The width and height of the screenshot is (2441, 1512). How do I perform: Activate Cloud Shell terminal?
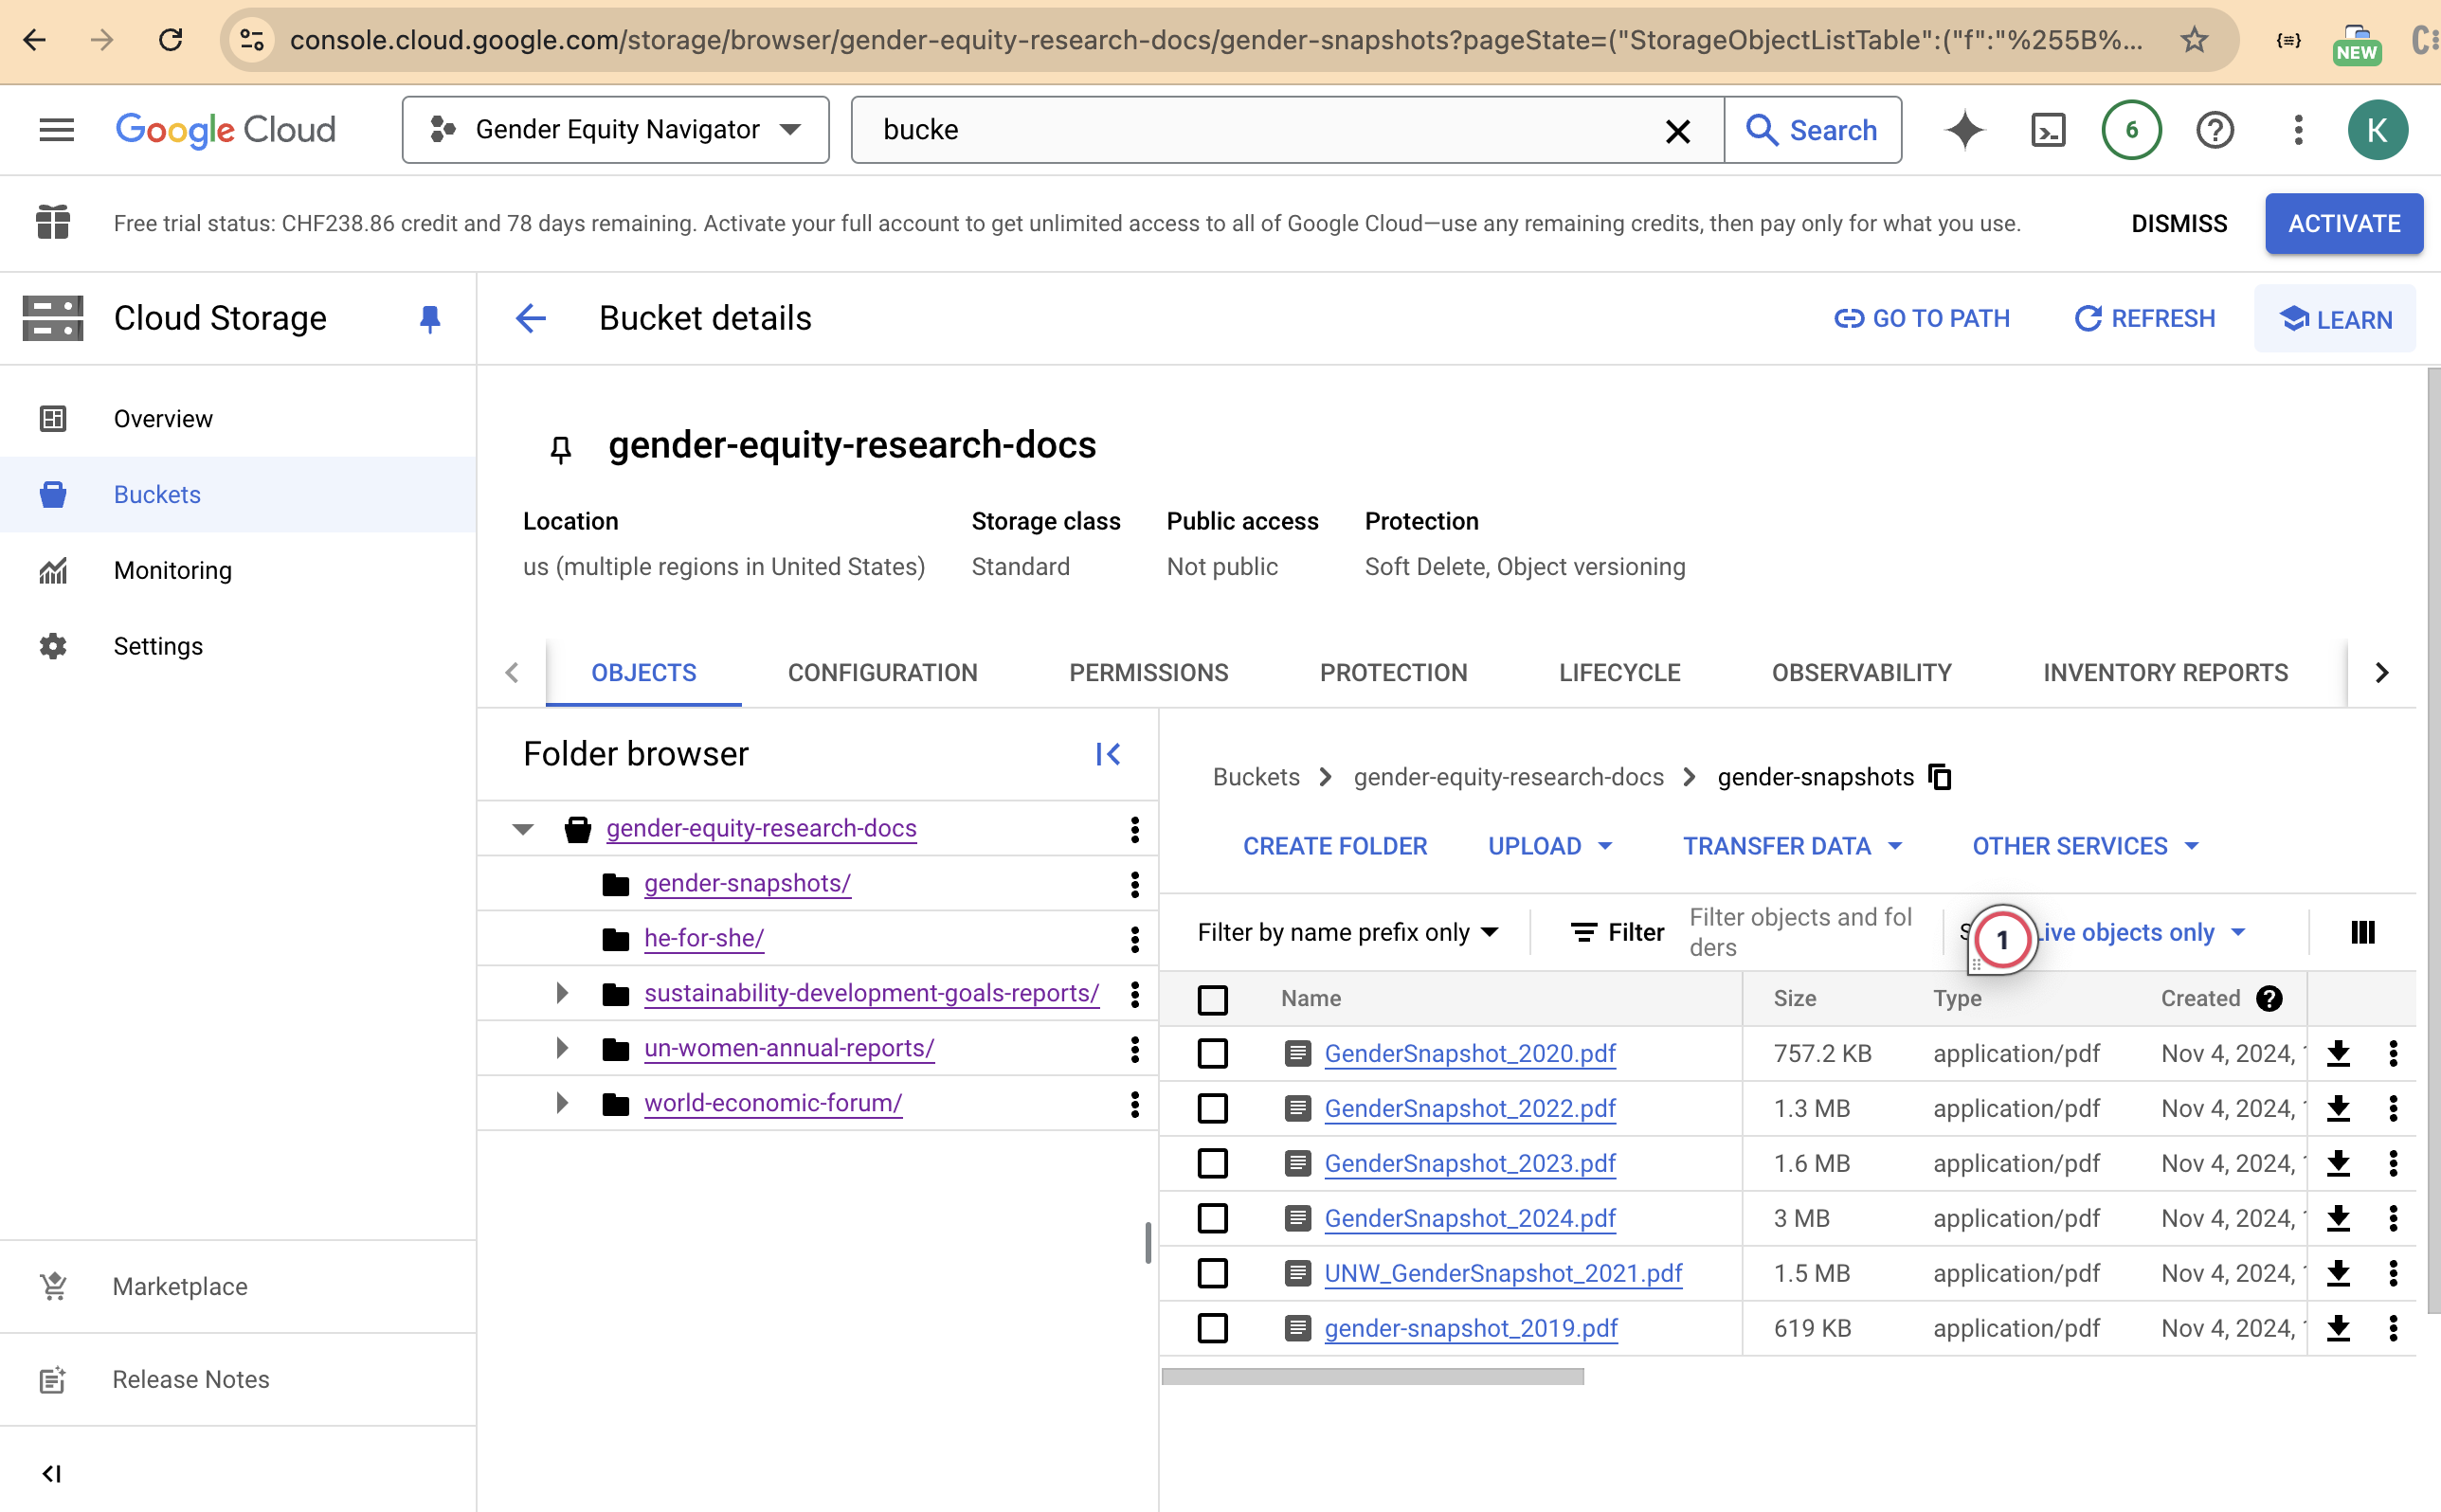coord(2046,129)
